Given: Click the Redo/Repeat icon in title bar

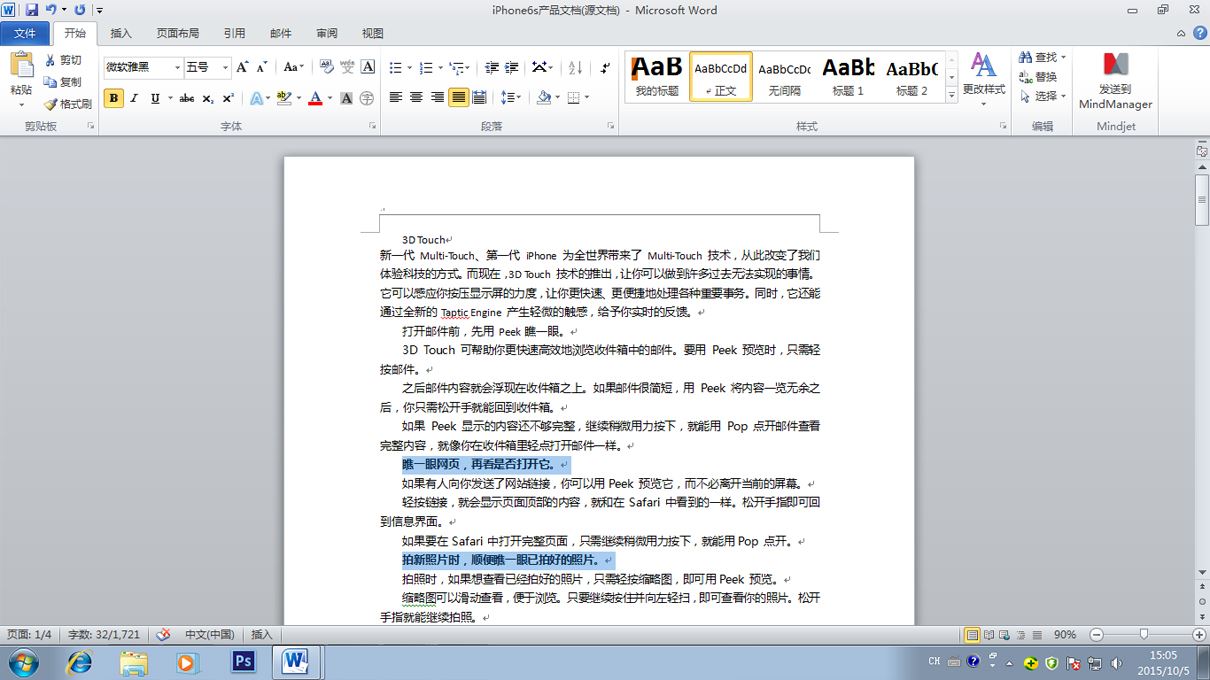Looking at the screenshot, I should pos(80,10).
